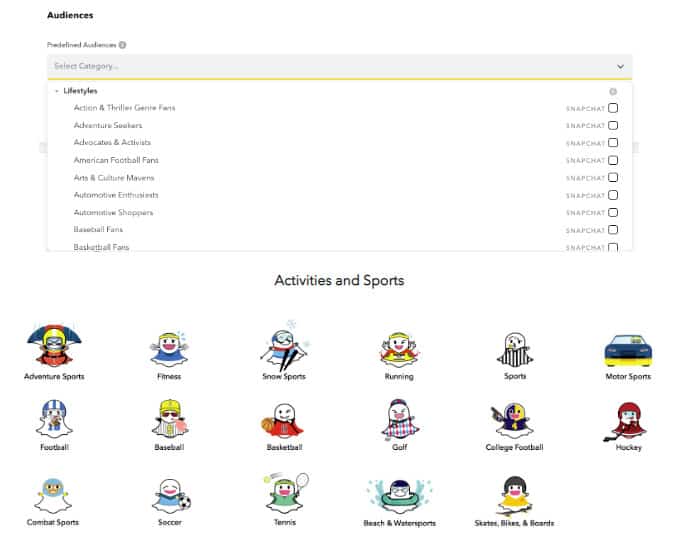Tick the Advocates & Activists checkbox
Image resolution: width=681 pixels, height=551 pixels.
tap(613, 142)
